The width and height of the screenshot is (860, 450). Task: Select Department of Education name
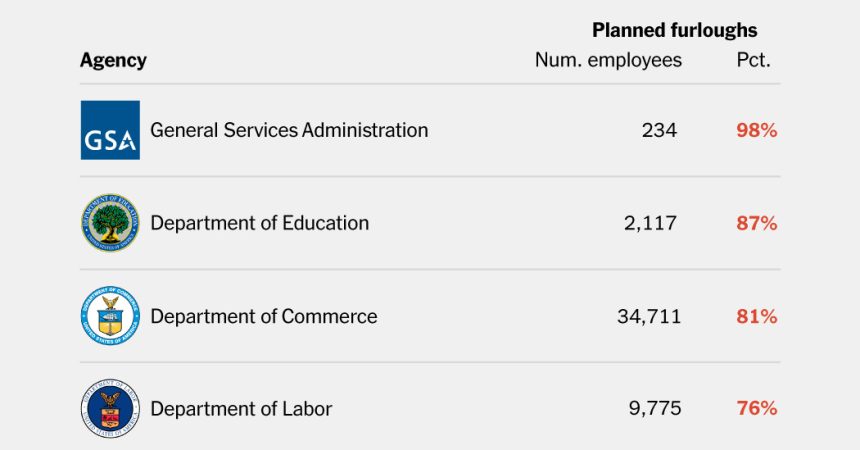(259, 223)
